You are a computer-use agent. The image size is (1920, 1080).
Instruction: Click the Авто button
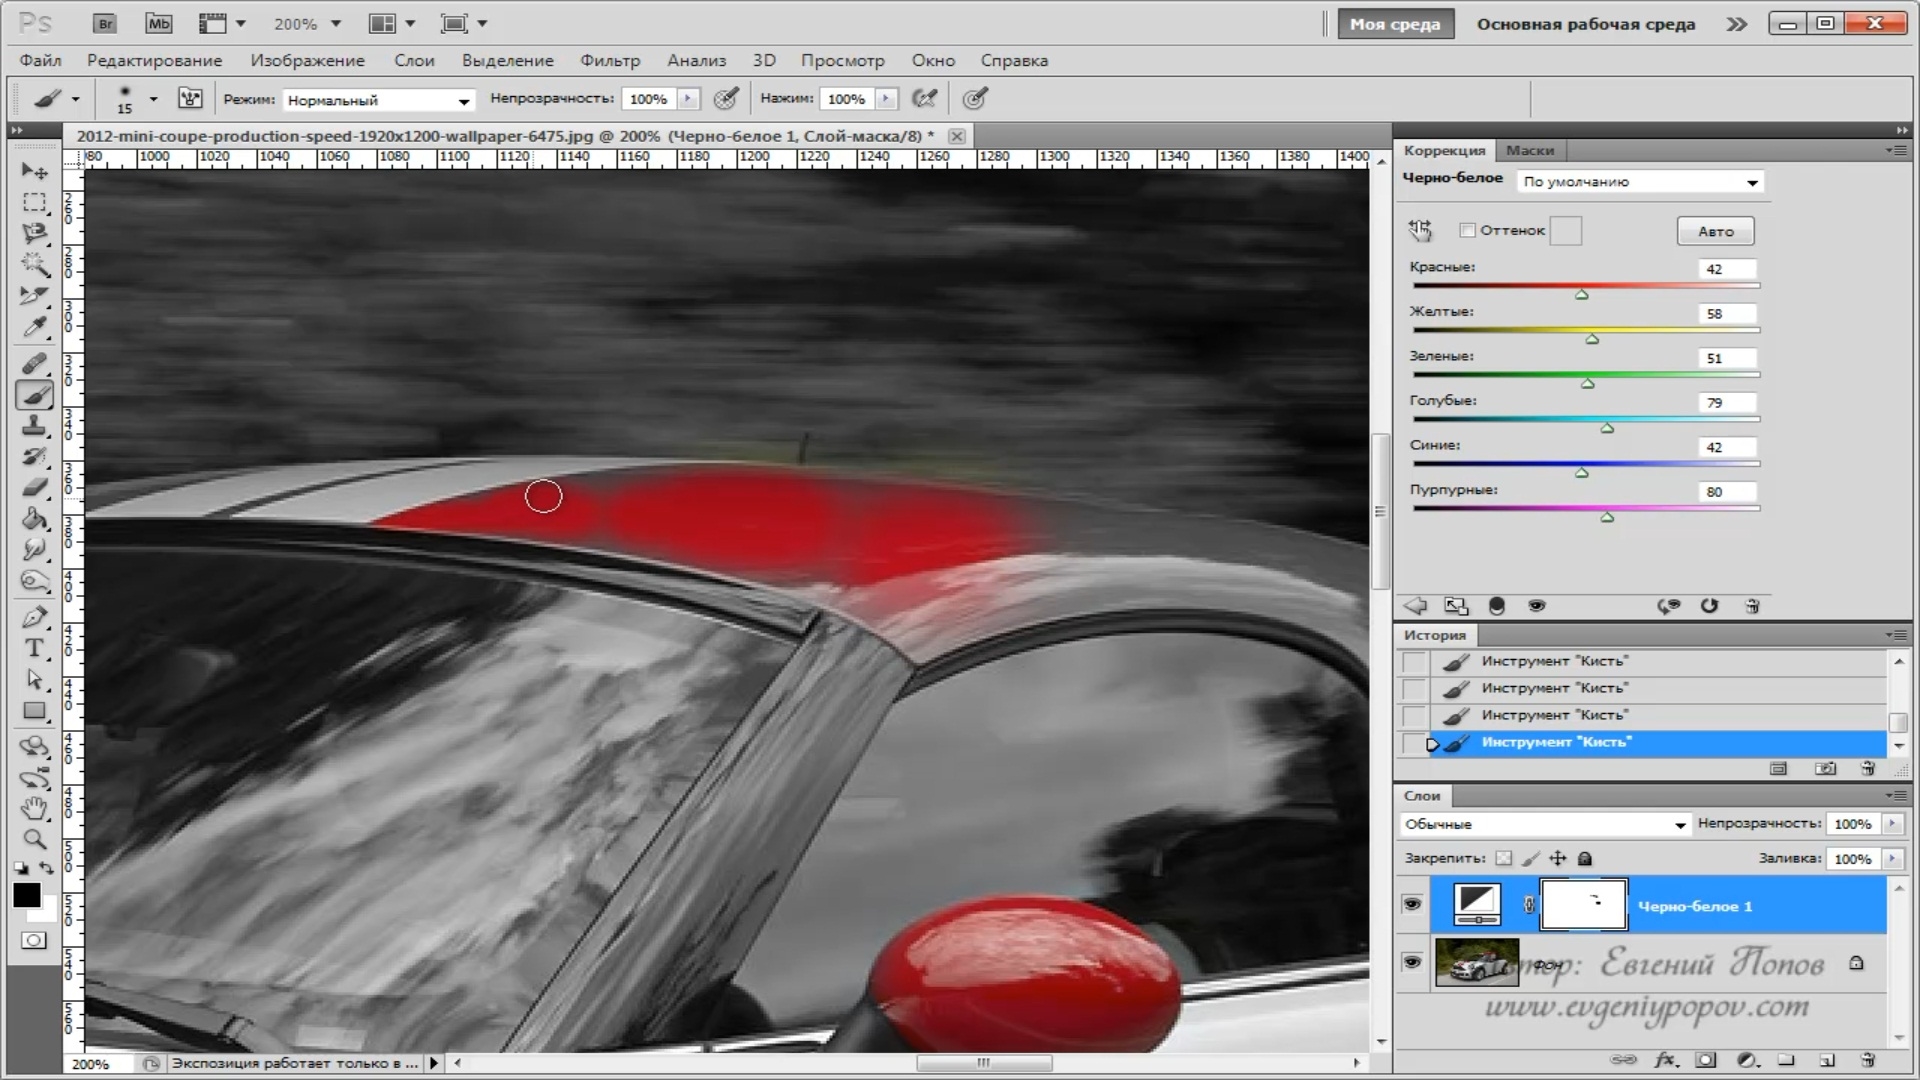(1715, 231)
